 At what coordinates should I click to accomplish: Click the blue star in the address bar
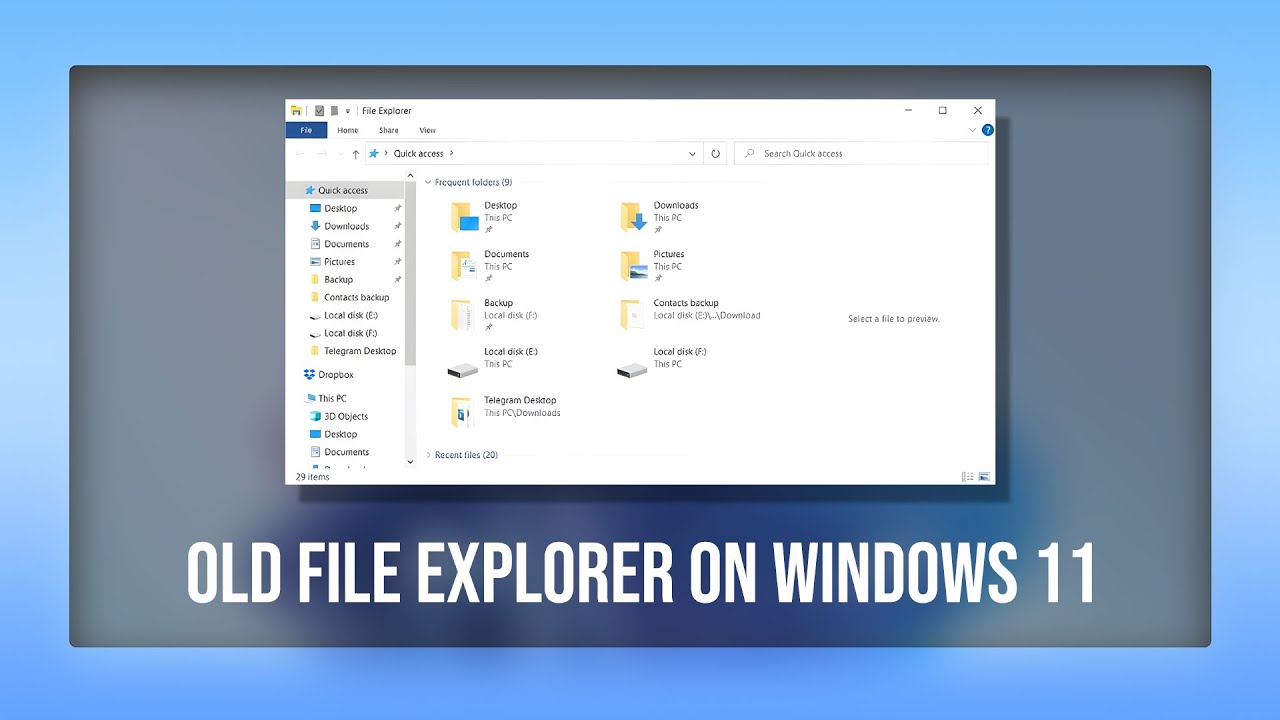[x=374, y=153]
